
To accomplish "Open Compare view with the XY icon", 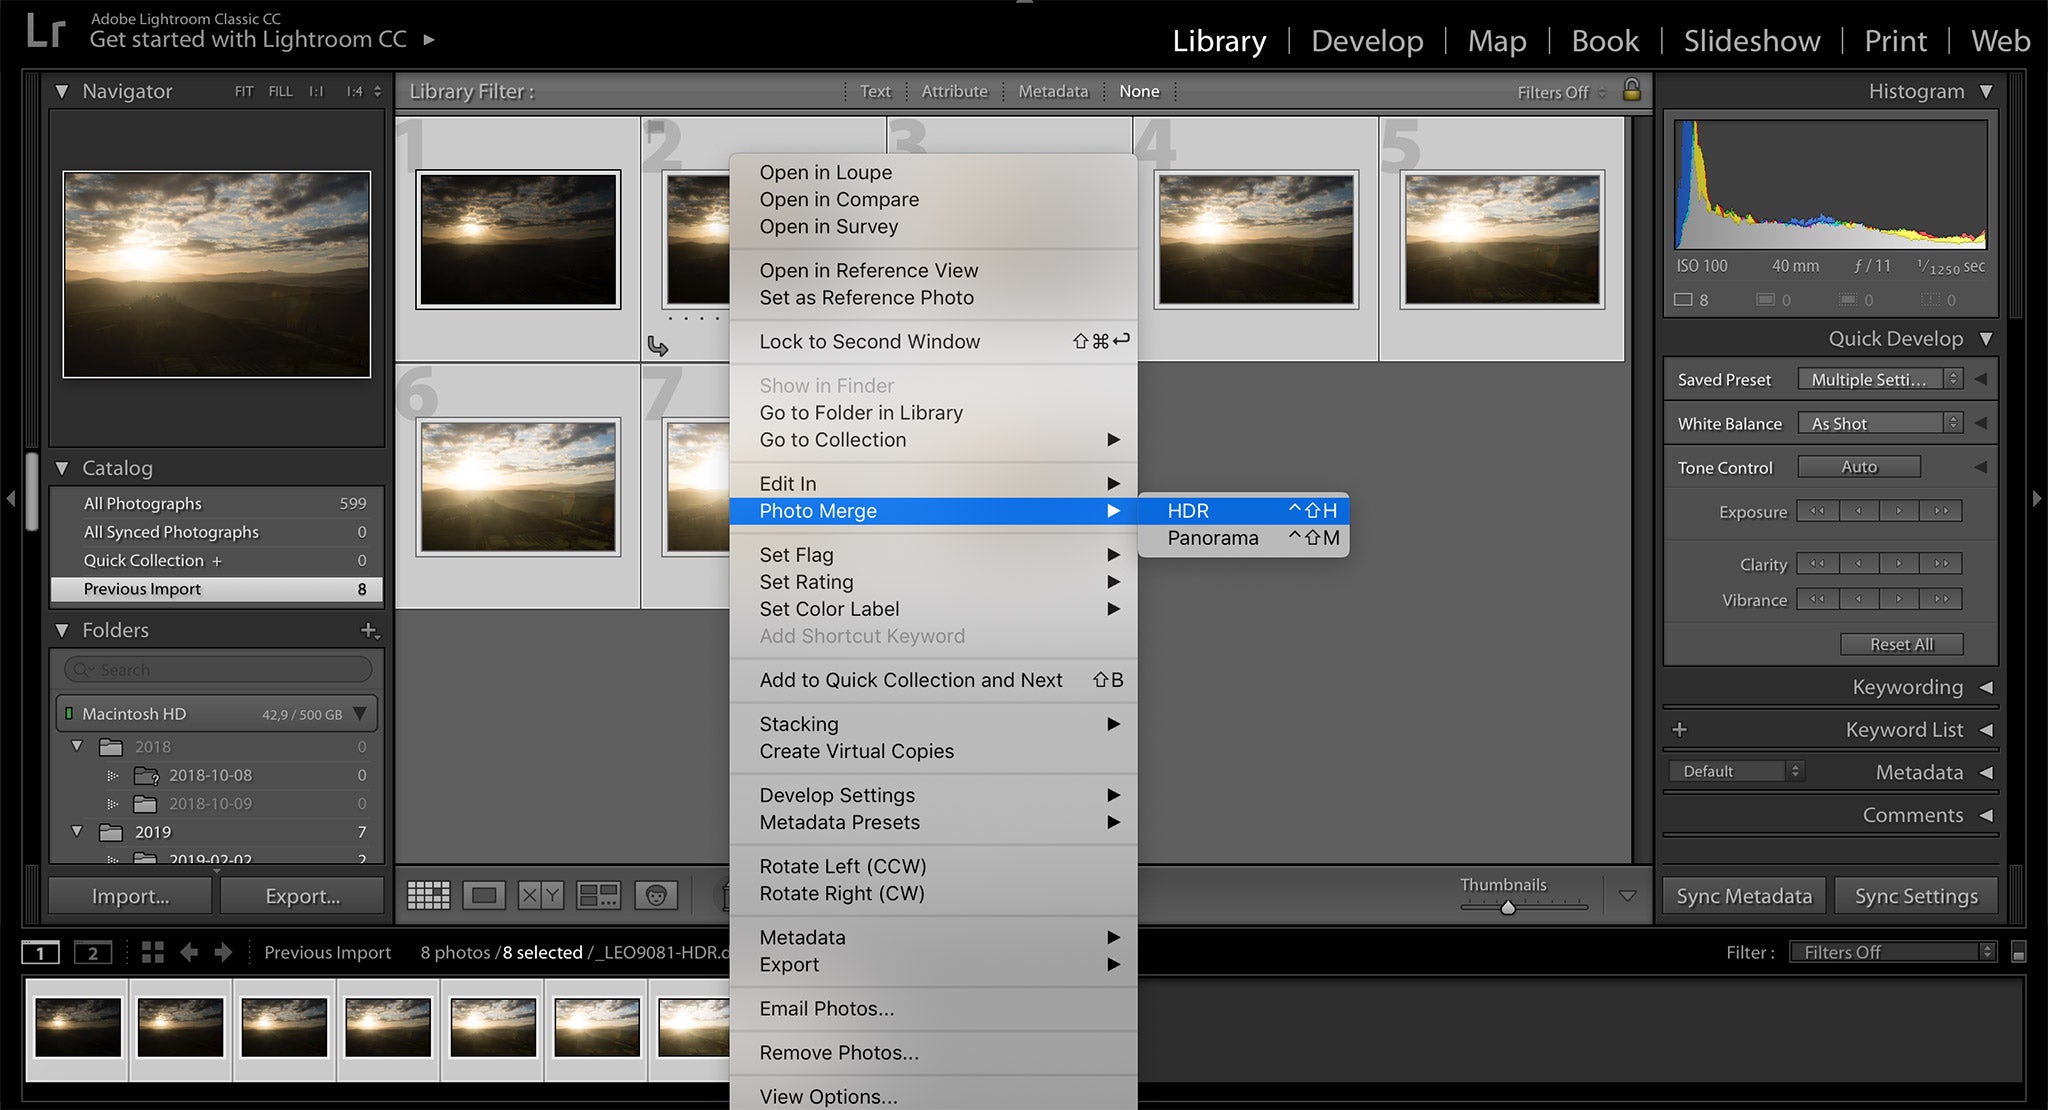I will [541, 895].
